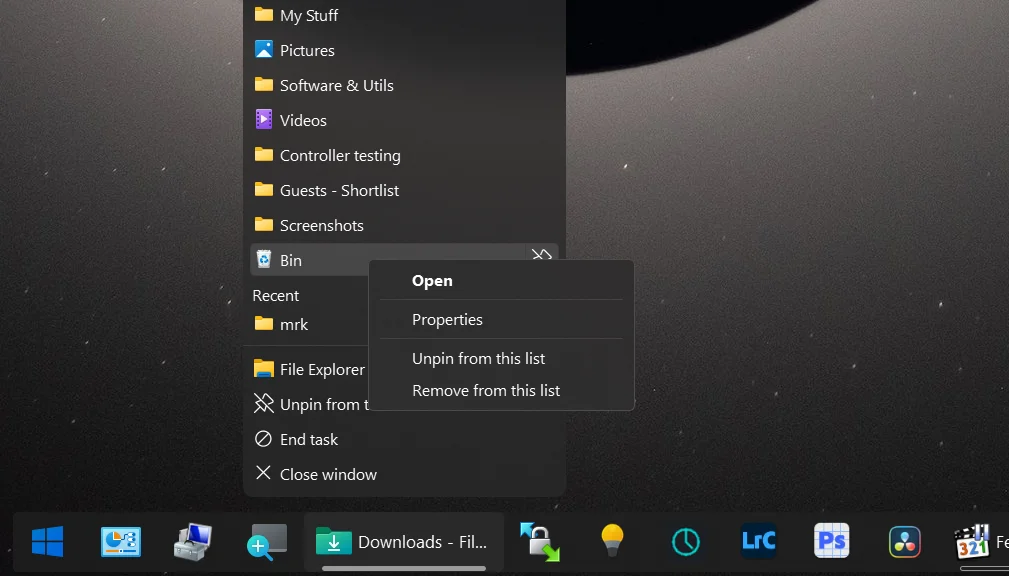Click End task in the jump list
The height and width of the screenshot is (576, 1009).
click(404, 440)
